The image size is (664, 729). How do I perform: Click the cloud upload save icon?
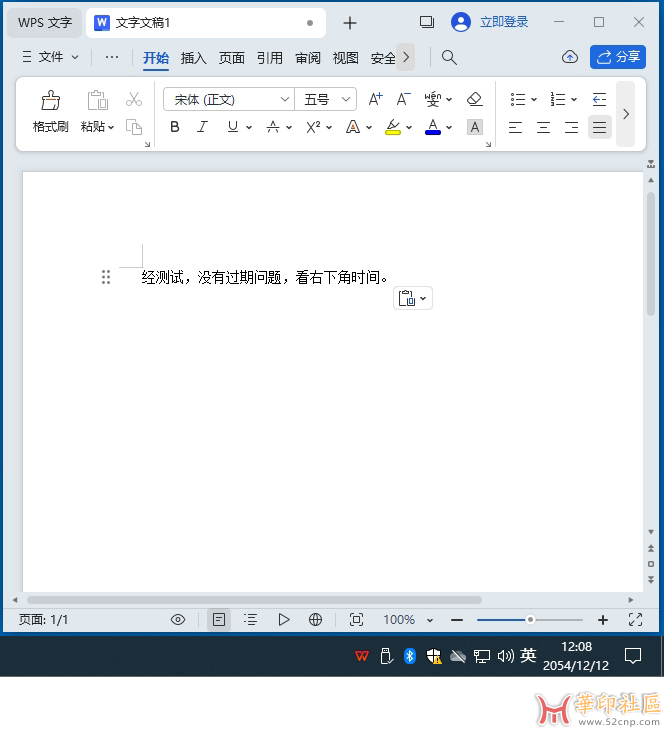click(570, 57)
